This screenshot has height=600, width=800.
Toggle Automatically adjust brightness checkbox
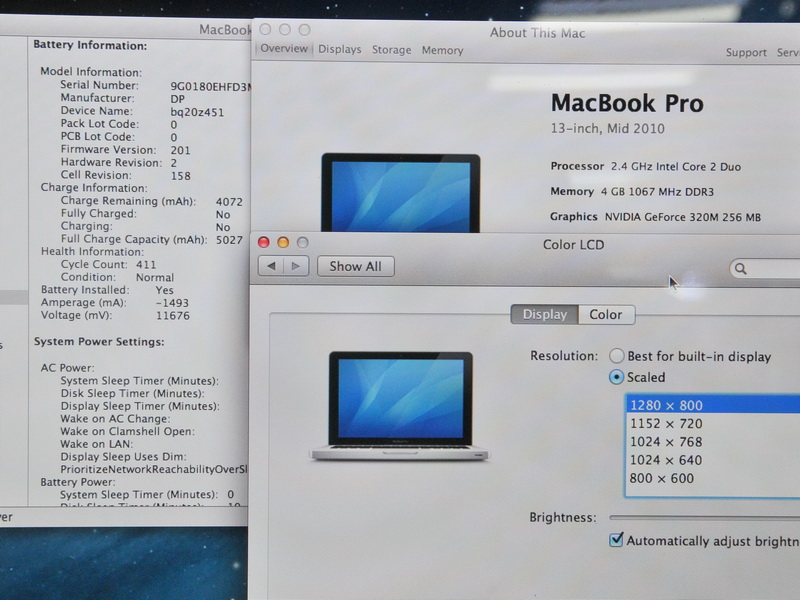pyautogui.click(x=616, y=540)
